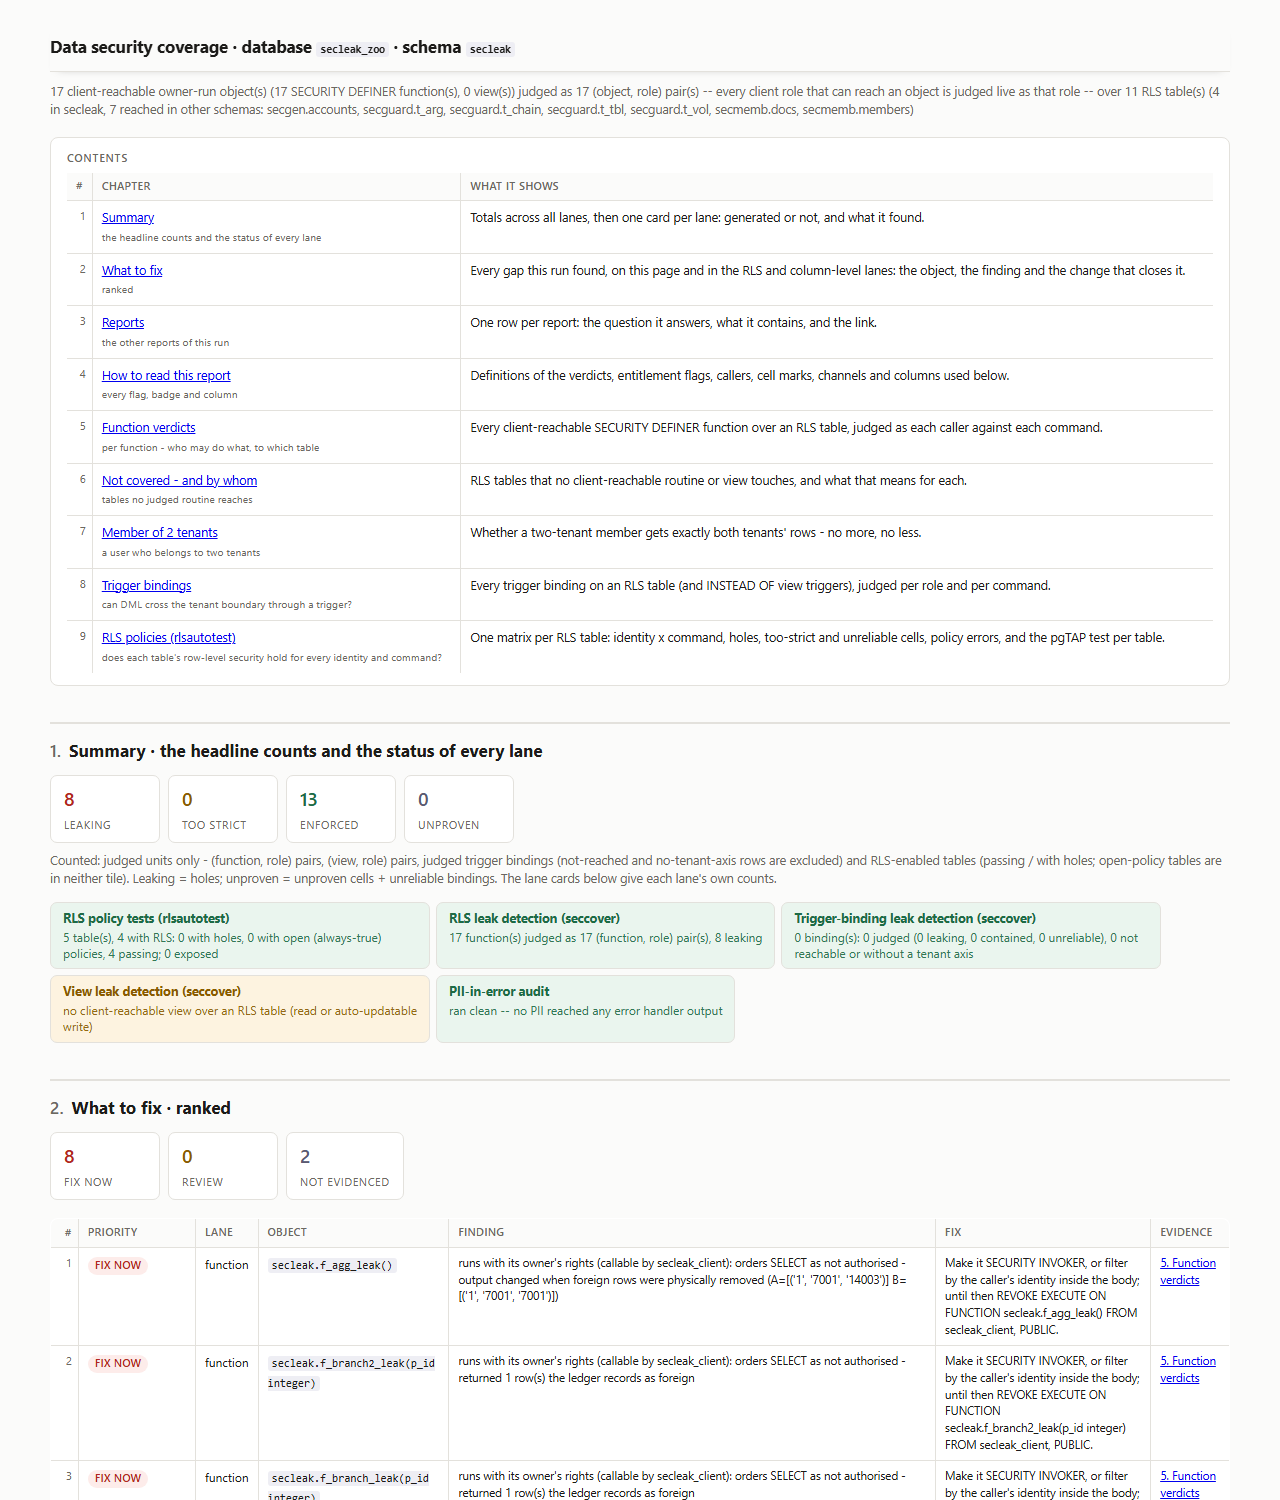Open the Reports chapter link

tap(123, 323)
